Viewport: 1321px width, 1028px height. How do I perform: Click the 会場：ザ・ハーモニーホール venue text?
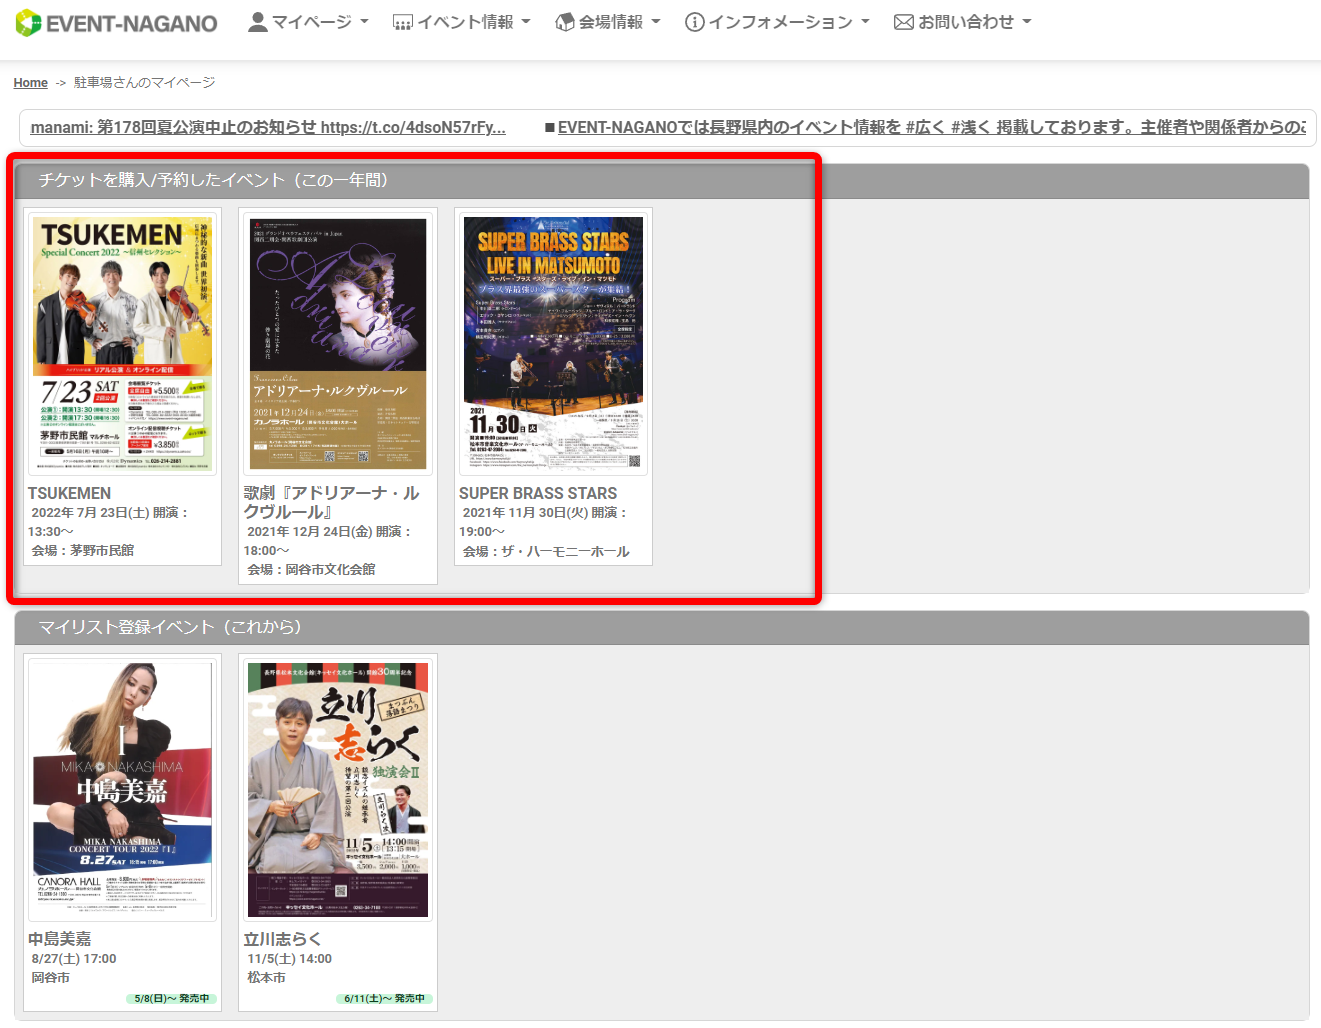546,551
